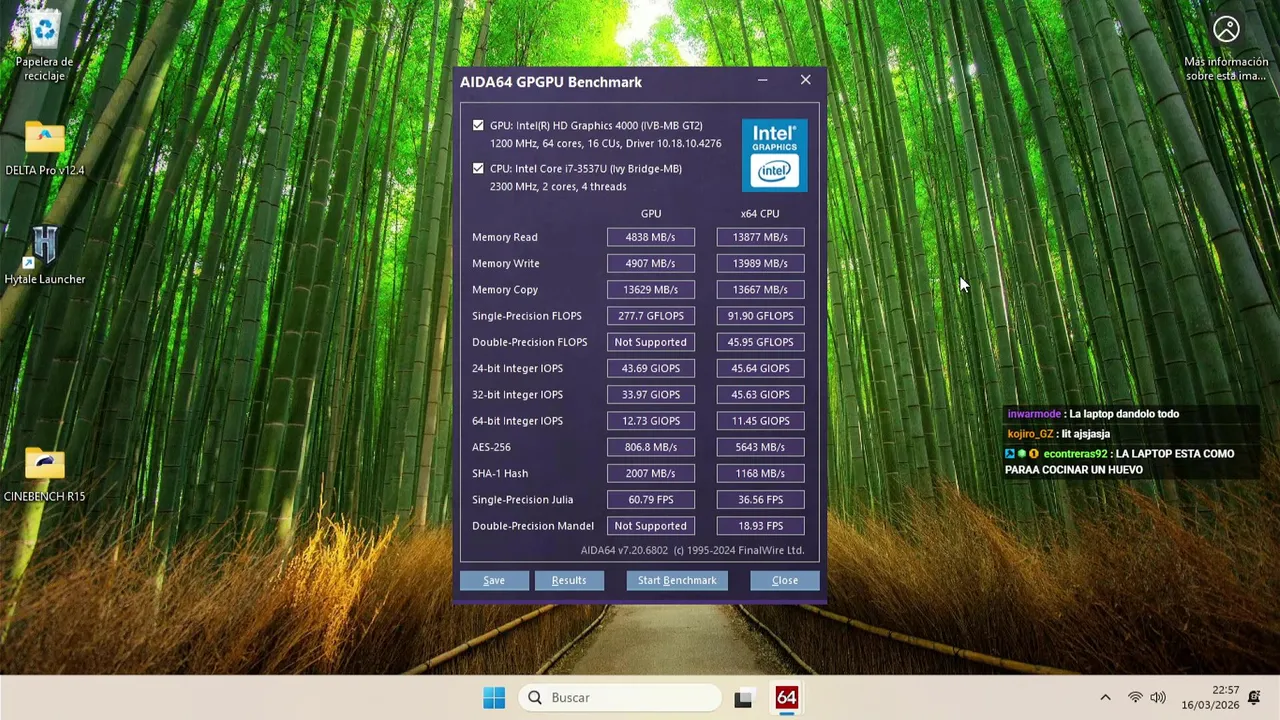
Task: Uncheck the CPU Intel Core i7-3537U checkbox
Action: coord(478,168)
